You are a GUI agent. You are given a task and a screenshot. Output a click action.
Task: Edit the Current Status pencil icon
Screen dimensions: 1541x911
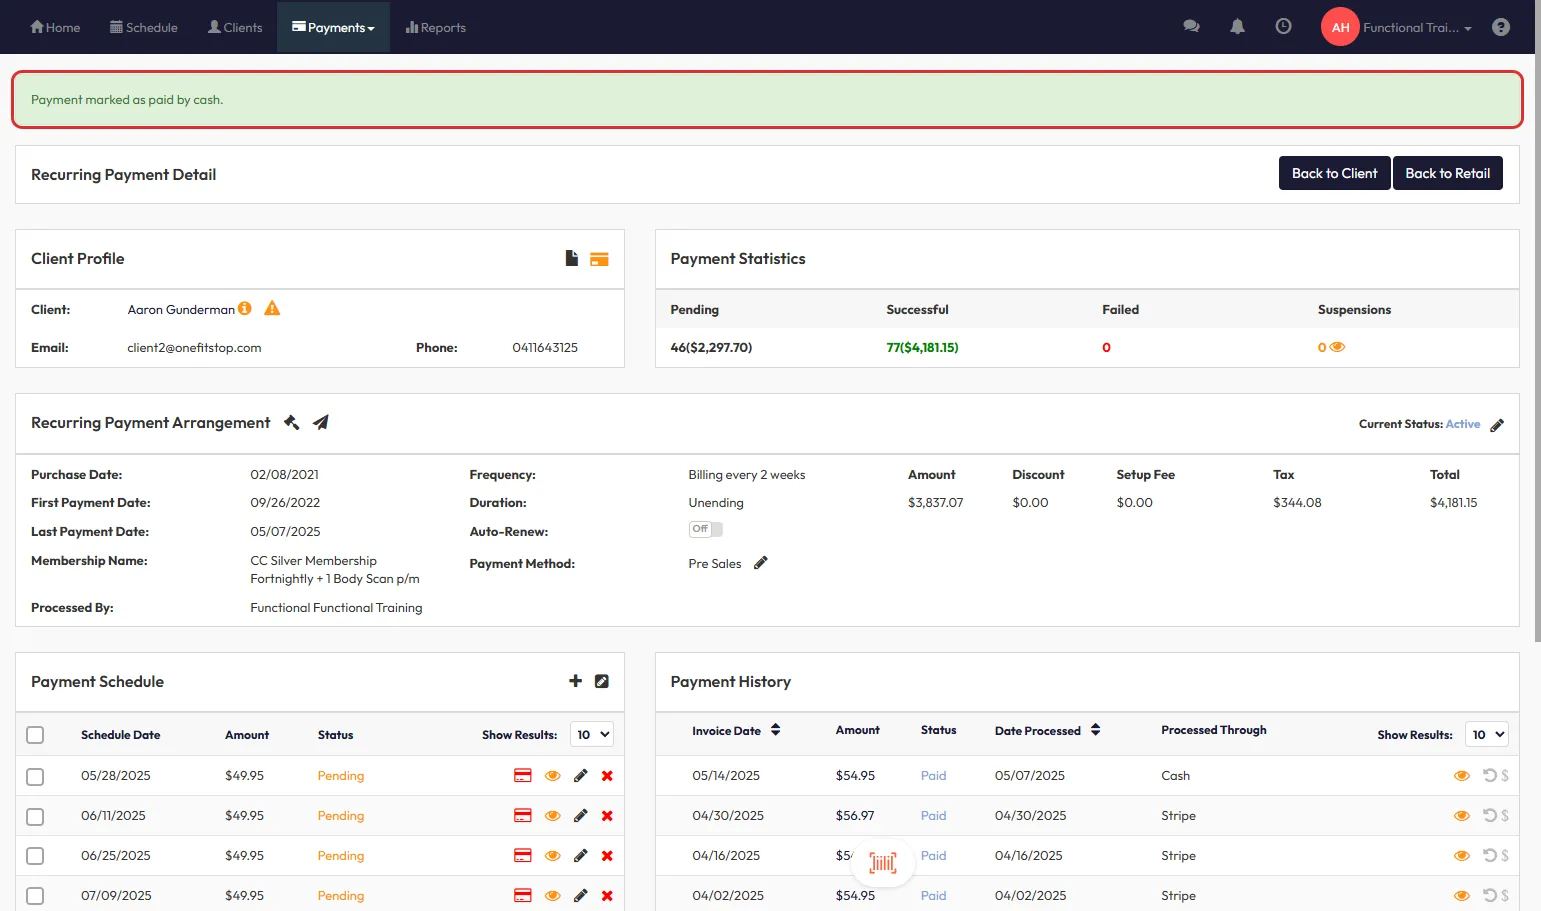(x=1497, y=425)
